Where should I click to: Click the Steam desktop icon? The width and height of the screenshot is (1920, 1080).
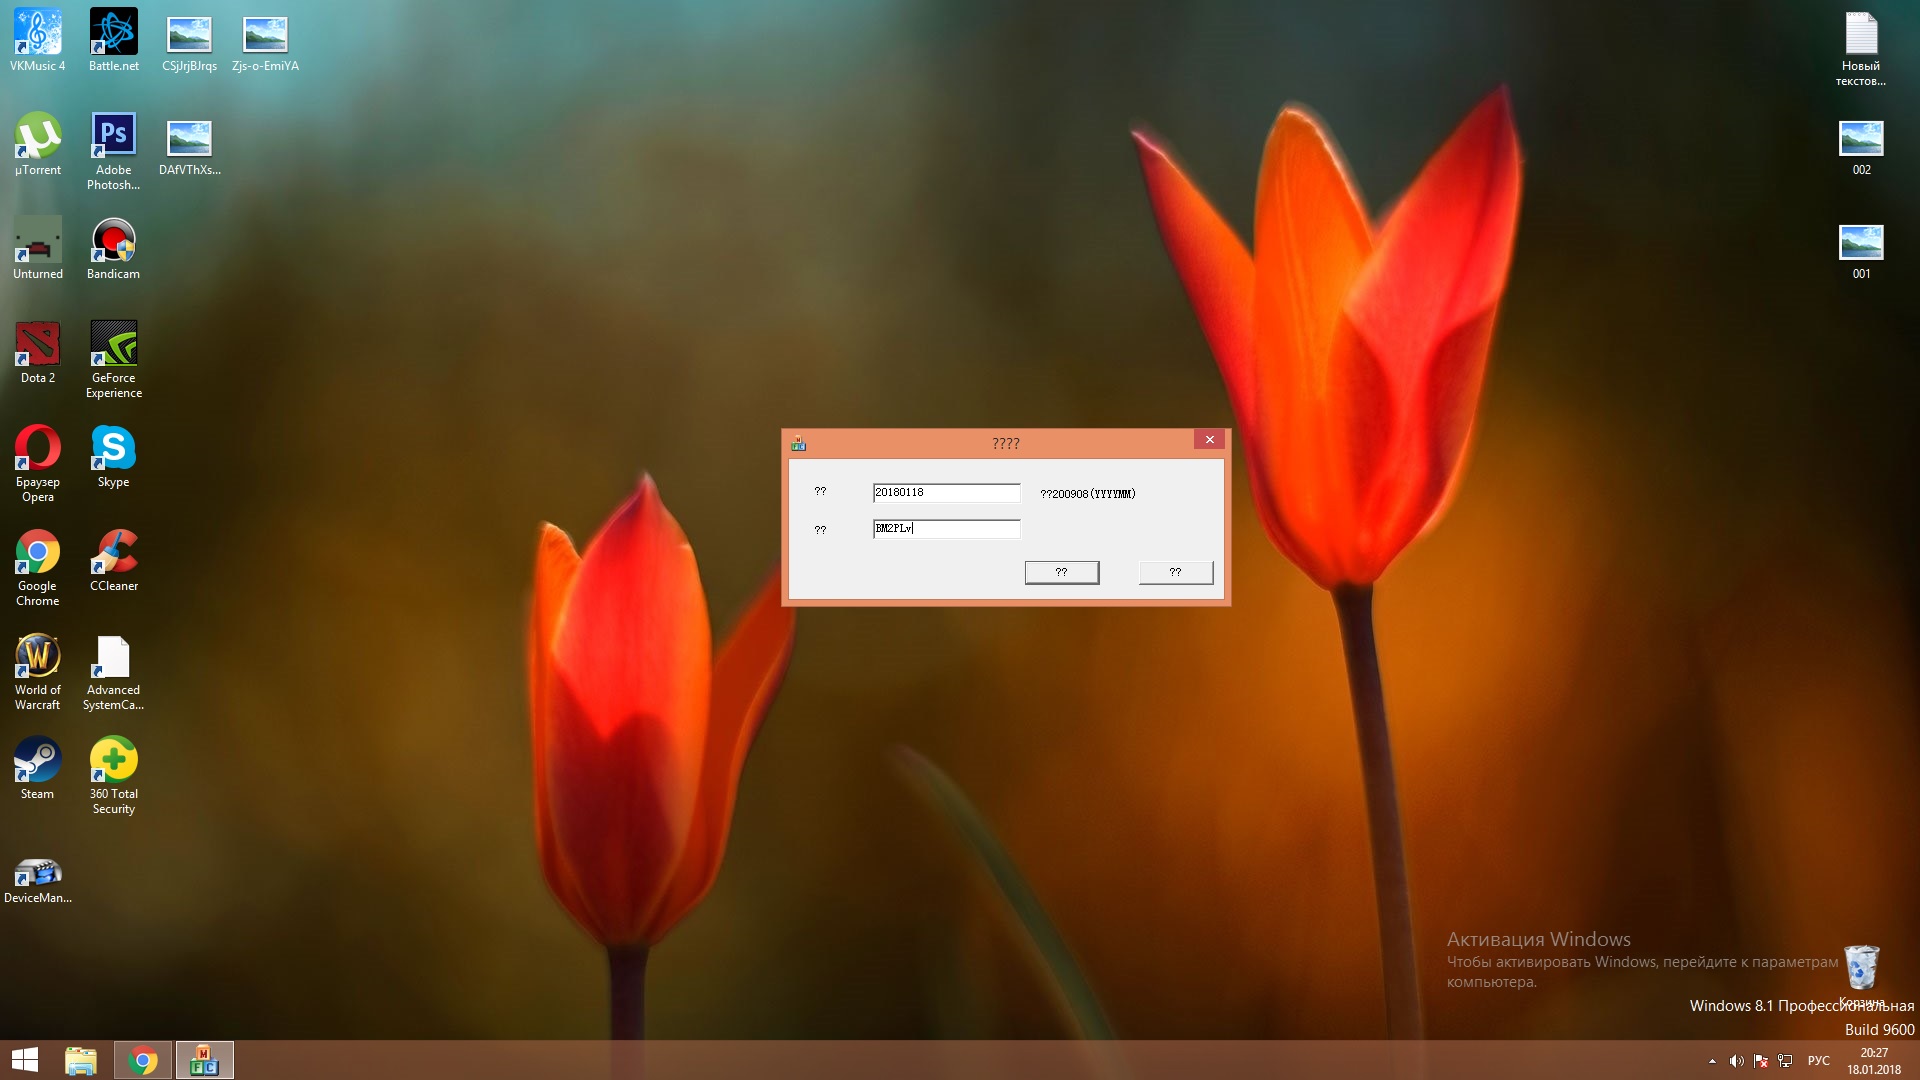[x=38, y=761]
